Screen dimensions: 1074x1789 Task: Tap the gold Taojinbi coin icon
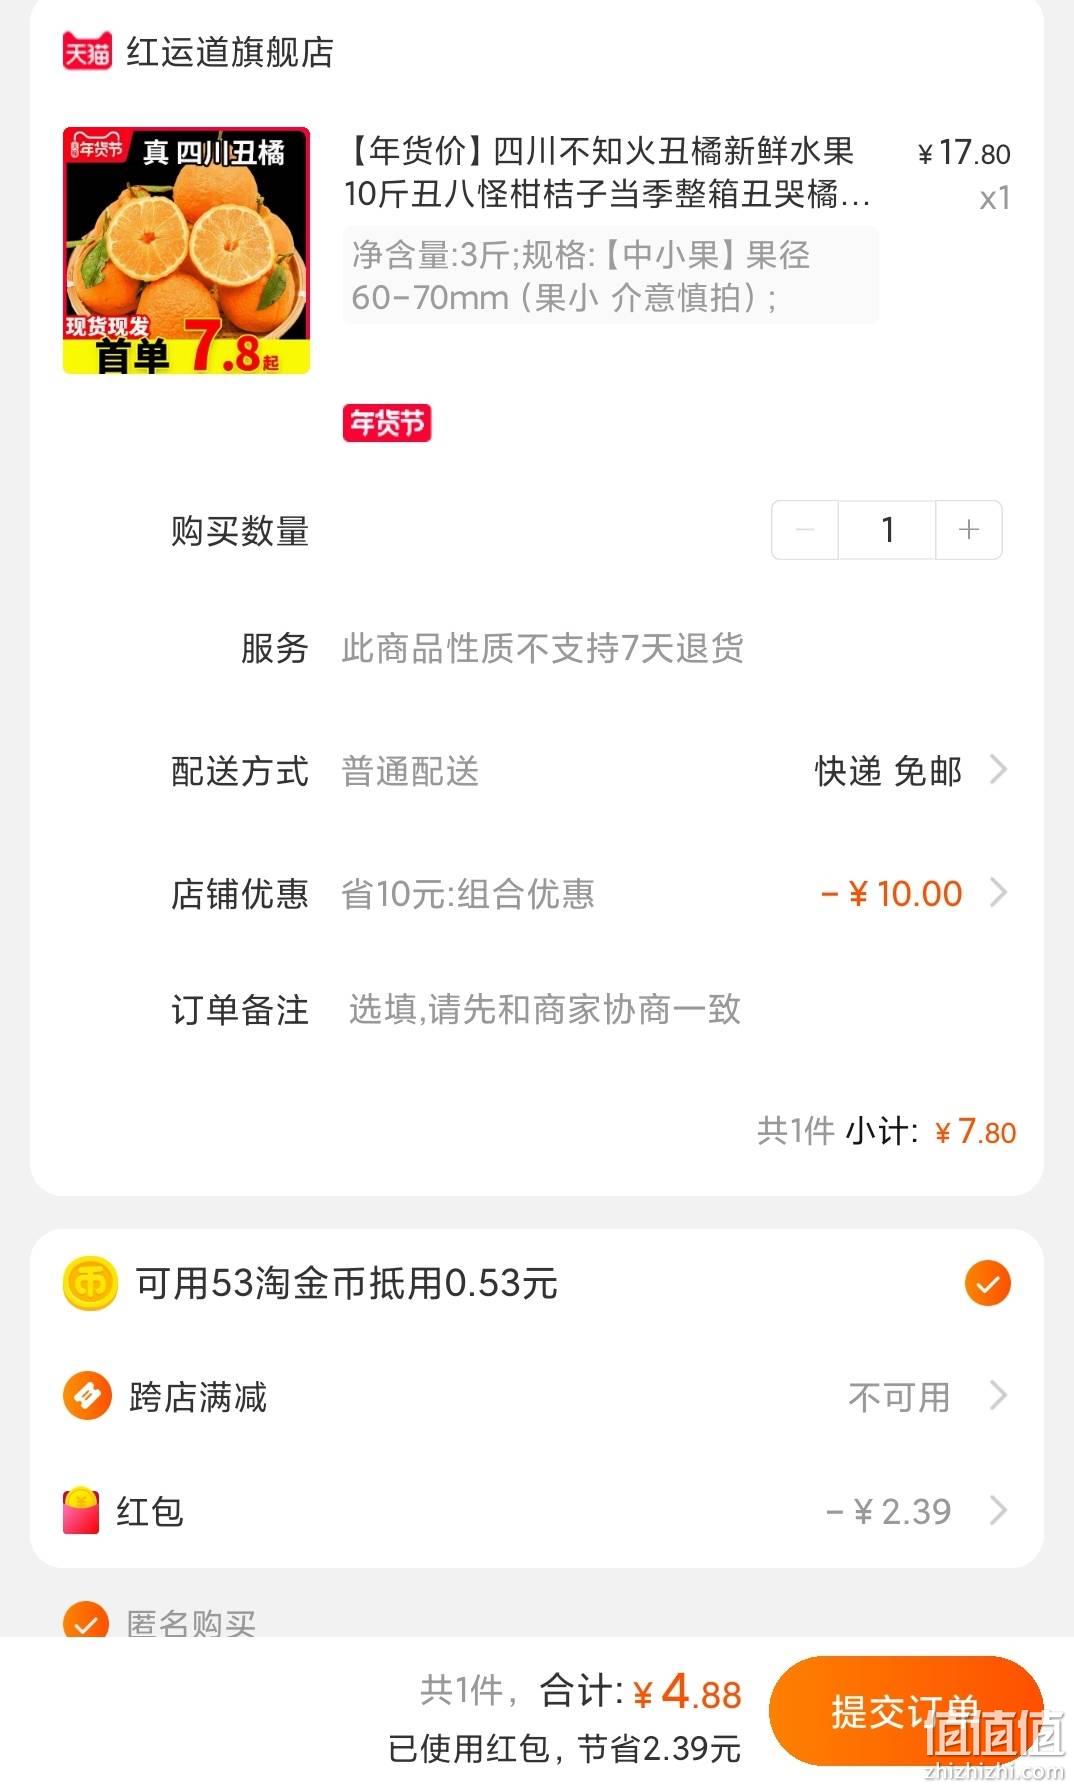(x=90, y=1283)
